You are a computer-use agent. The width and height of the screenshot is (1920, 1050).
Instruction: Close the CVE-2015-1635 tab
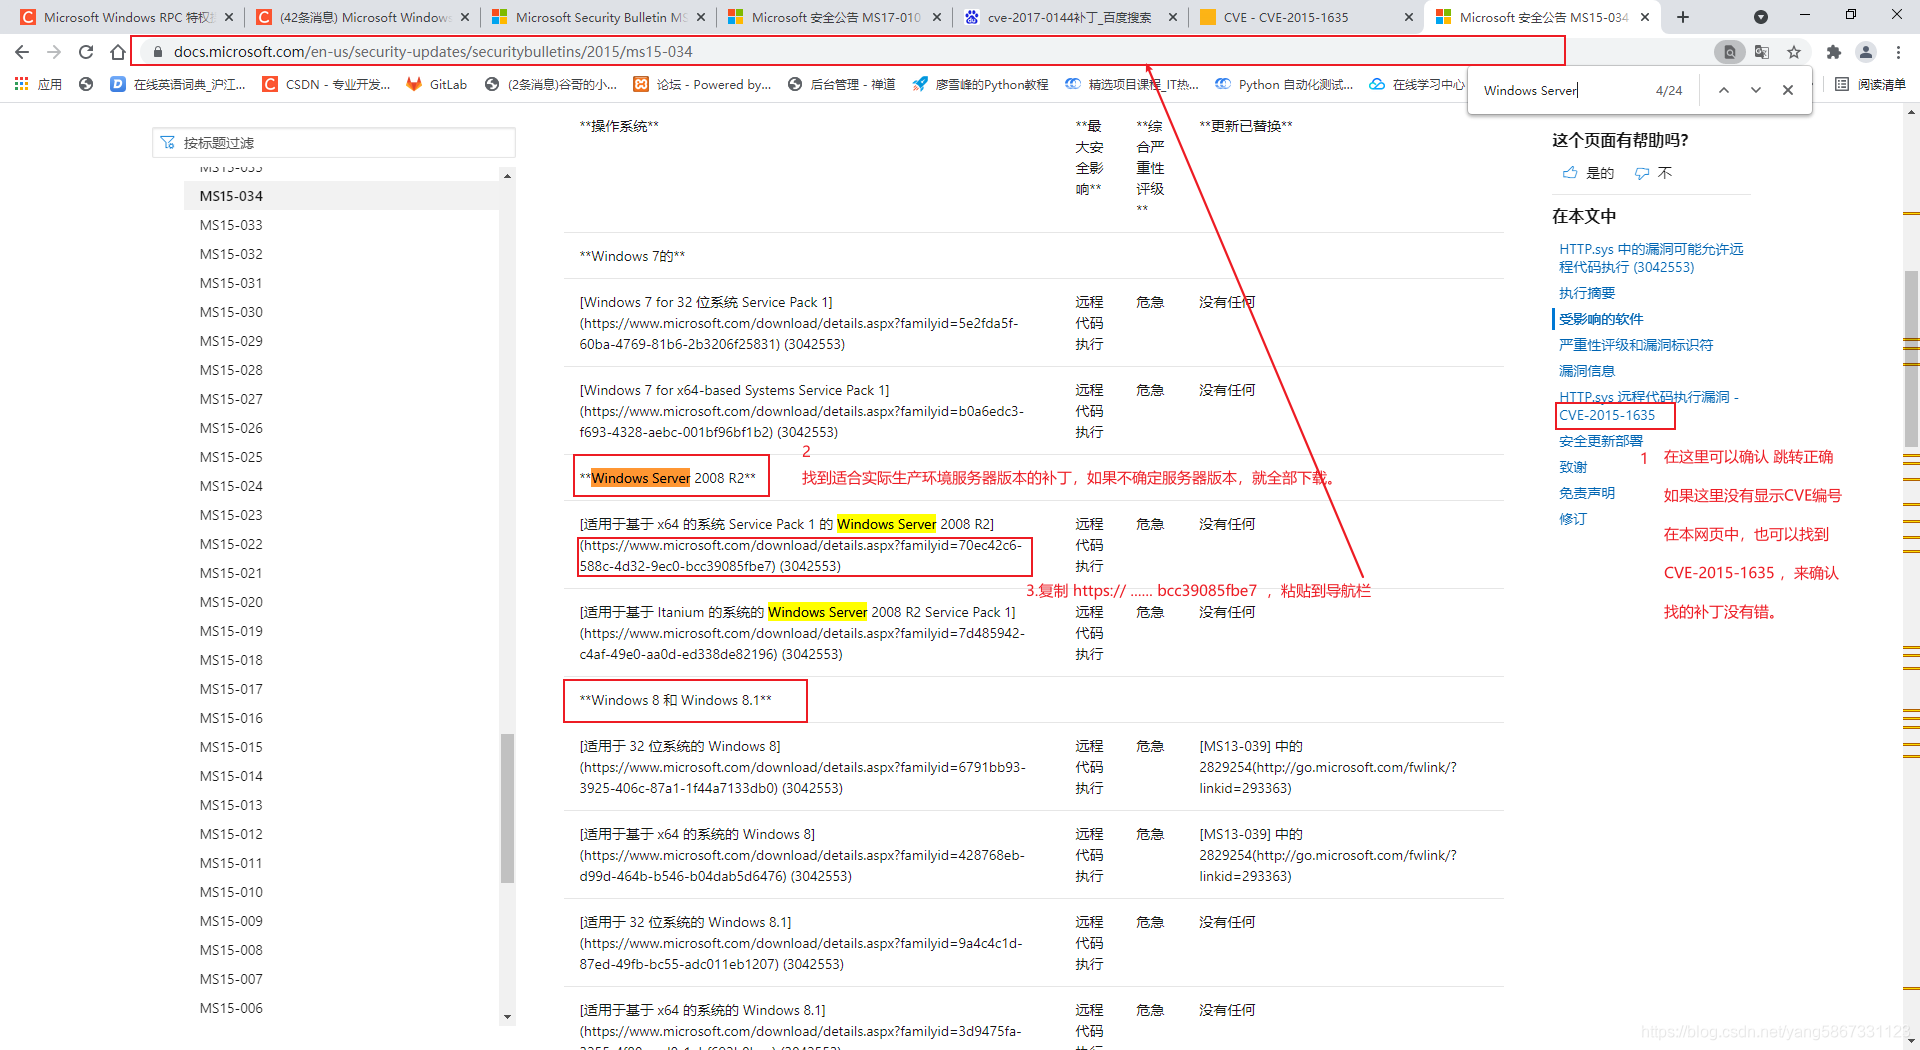click(x=1409, y=17)
